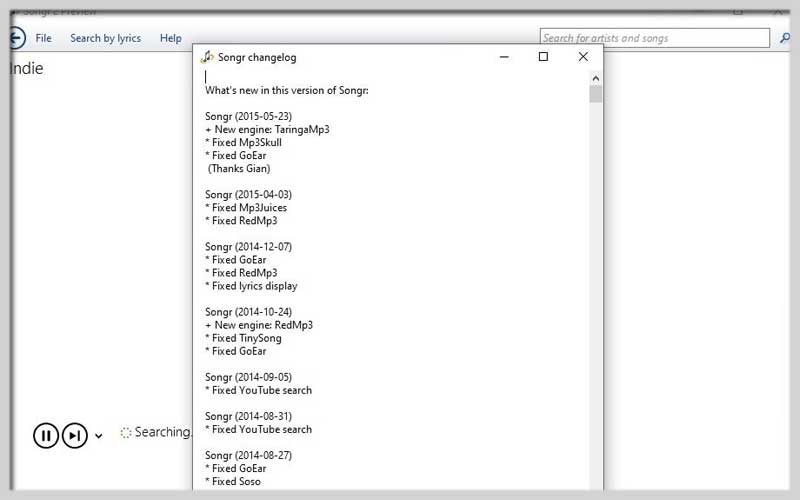Click the "Songr (2014-12-07)" line
Screen dimensions: 800x500
click(248, 246)
